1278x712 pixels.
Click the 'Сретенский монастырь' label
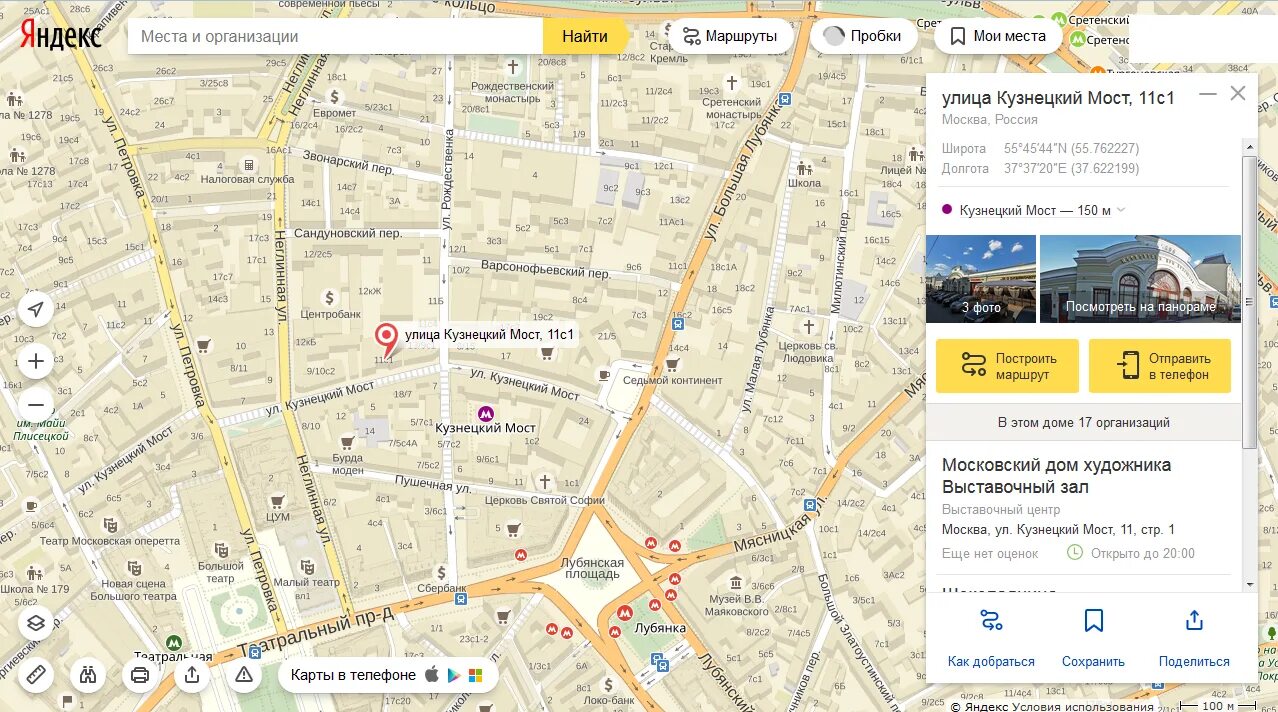[x=732, y=108]
